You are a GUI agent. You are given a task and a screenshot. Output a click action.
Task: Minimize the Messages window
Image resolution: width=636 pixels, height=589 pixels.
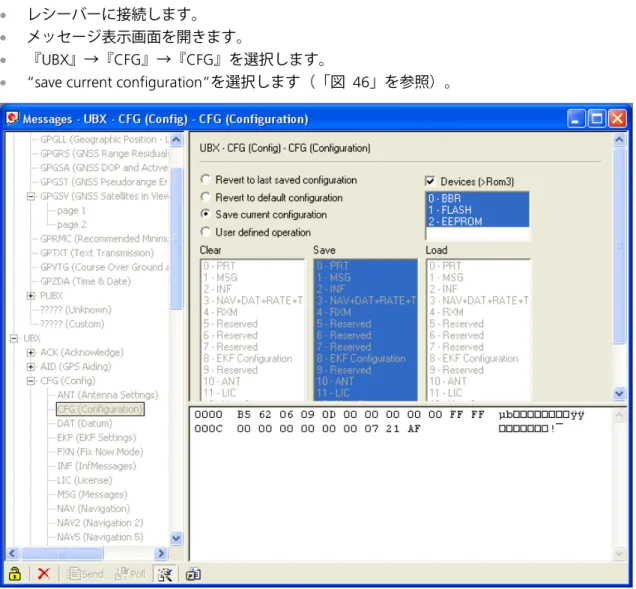click(576, 119)
